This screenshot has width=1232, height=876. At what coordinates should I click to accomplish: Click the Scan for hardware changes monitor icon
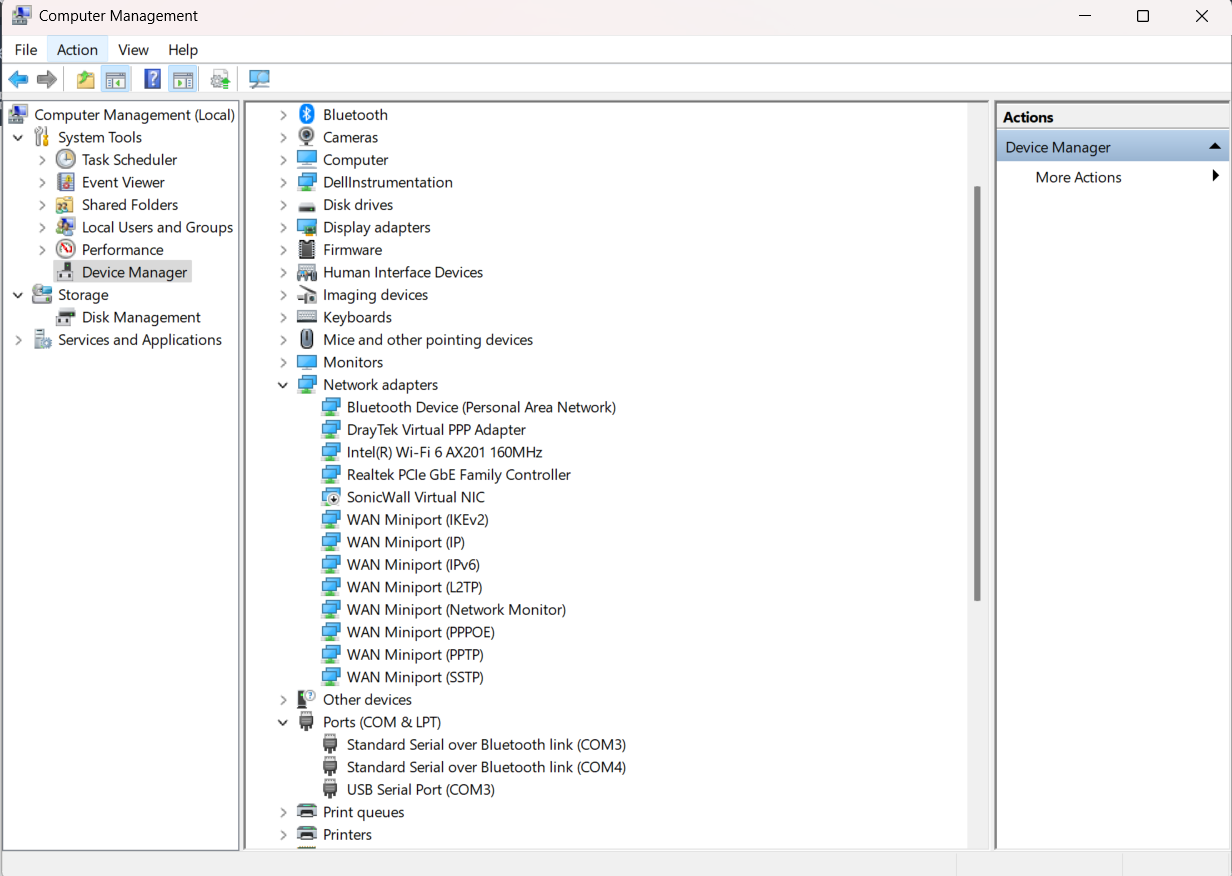point(260,79)
